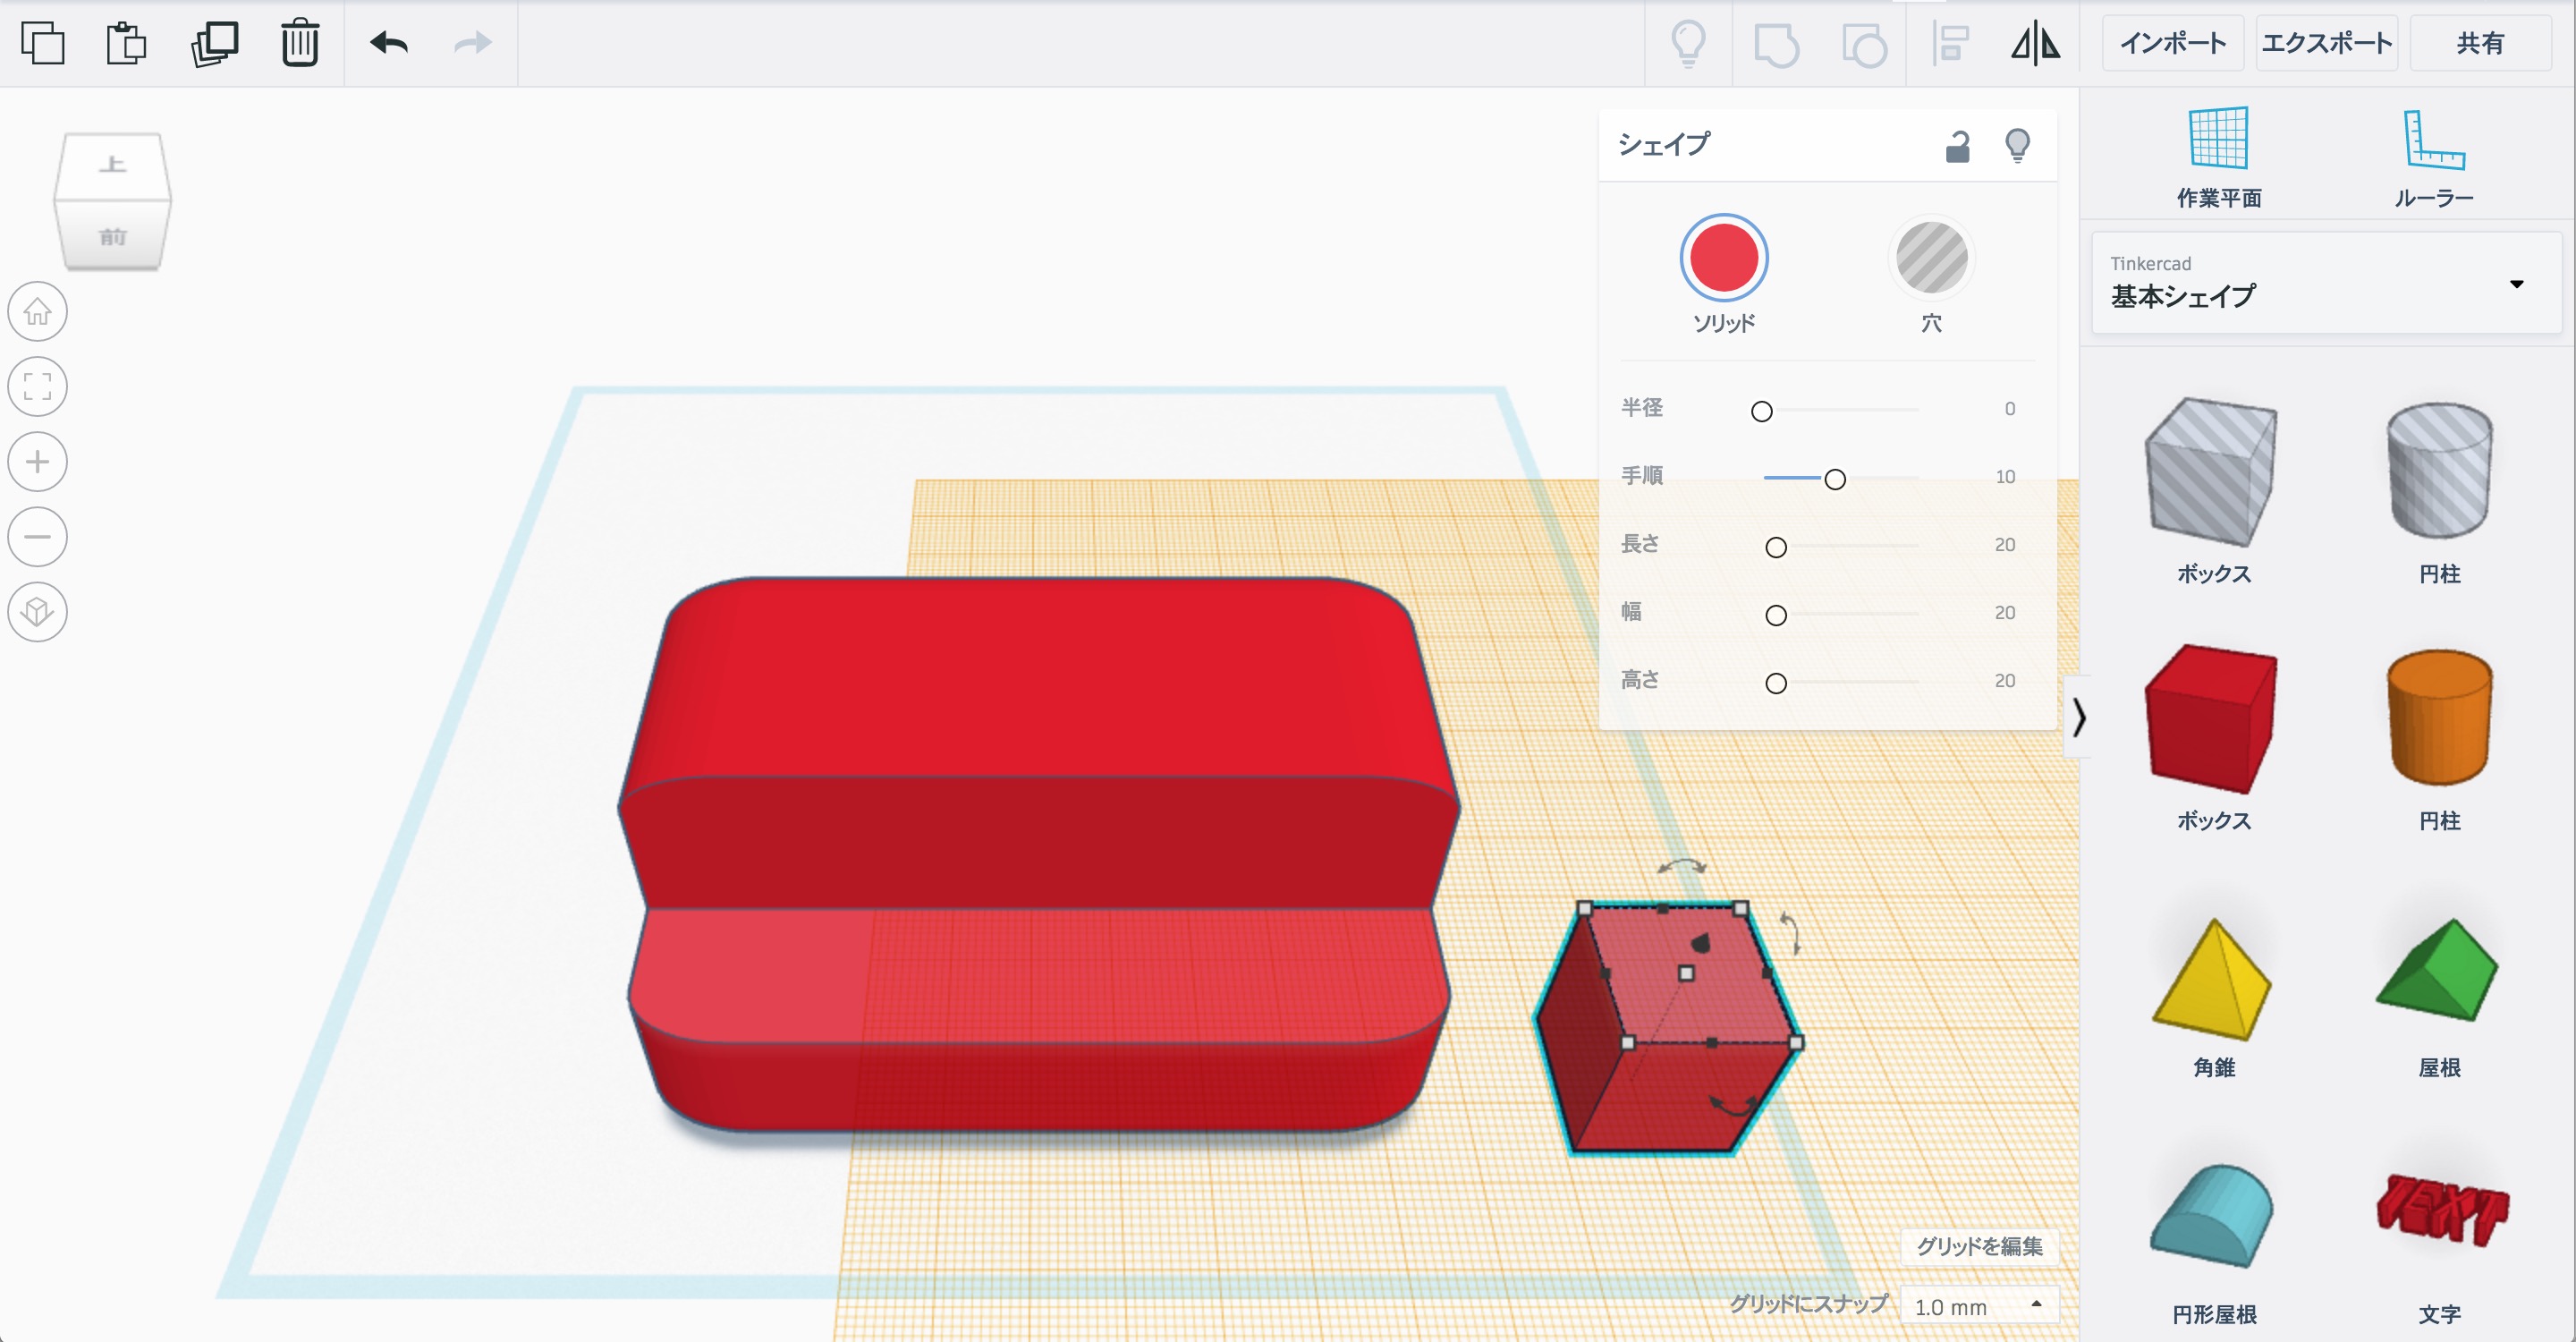The height and width of the screenshot is (1342, 2576).
Task: Click the インポート import button
Action: 2172,43
